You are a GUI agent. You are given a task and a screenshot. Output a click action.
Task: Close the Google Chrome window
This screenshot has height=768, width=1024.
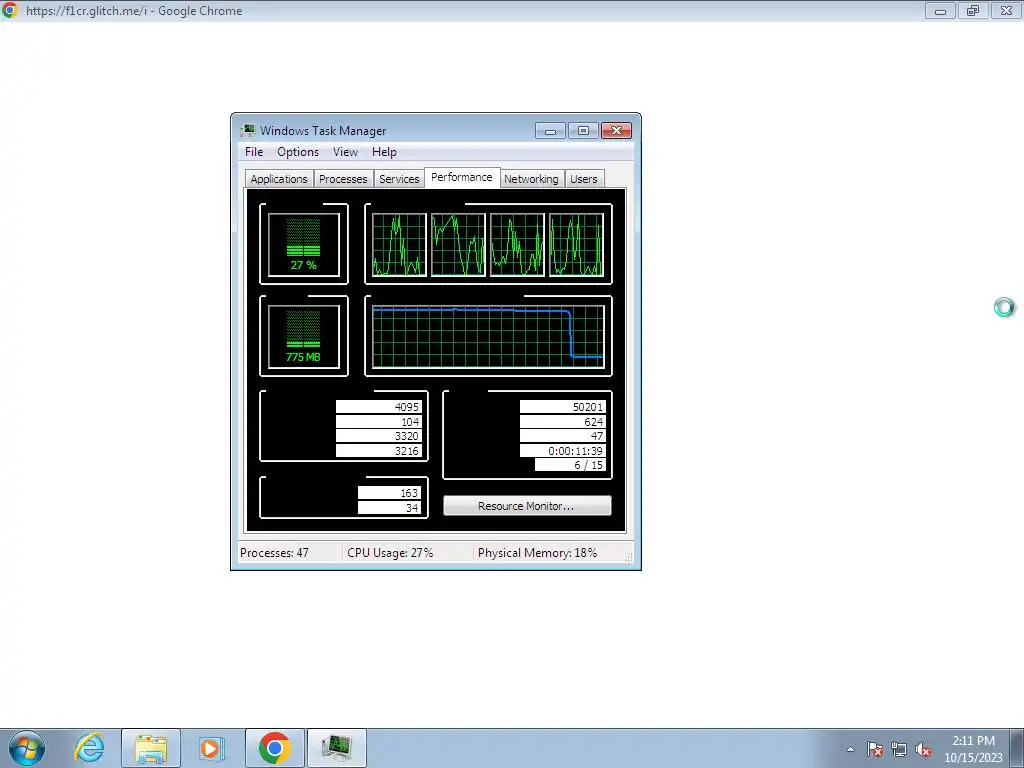[1006, 10]
